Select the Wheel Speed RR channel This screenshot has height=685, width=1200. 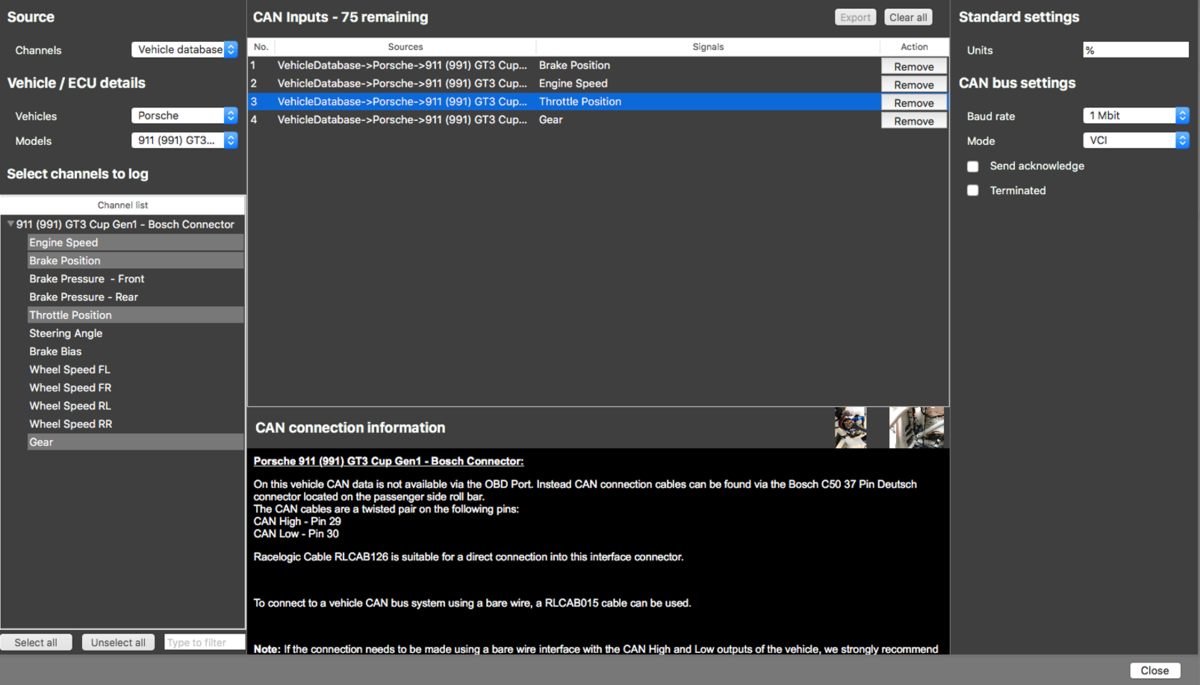point(135,424)
